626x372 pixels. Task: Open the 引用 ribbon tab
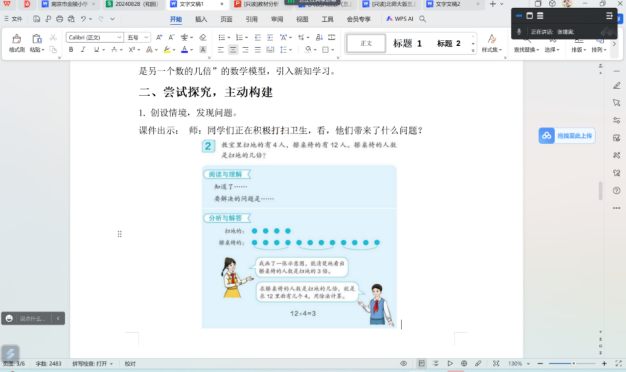252,19
